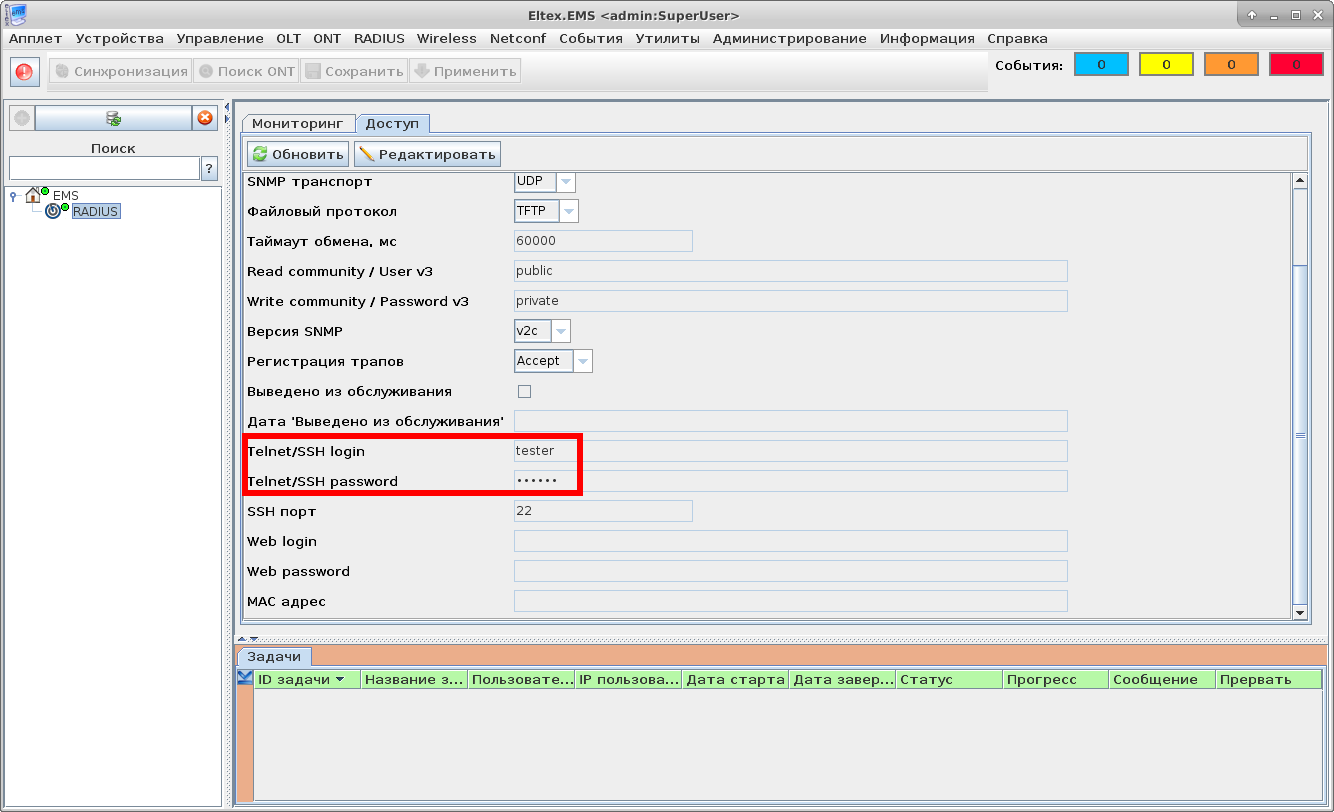Open the Справка menu
Screen dimensions: 1334x812
pyautogui.click(x=1017, y=39)
